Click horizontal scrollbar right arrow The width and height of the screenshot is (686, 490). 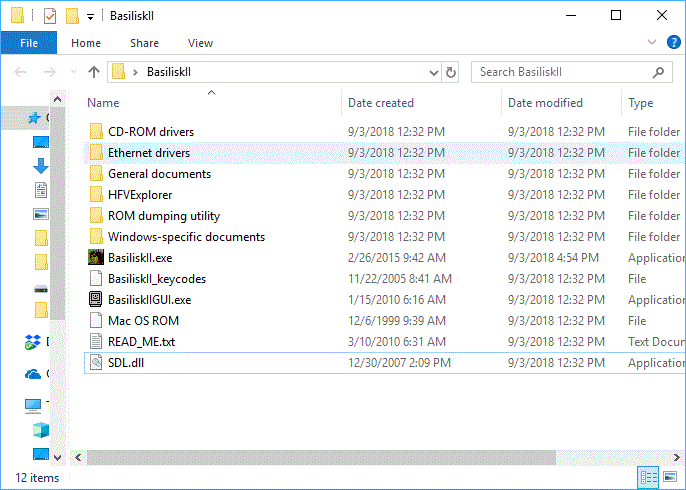tap(677, 458)
